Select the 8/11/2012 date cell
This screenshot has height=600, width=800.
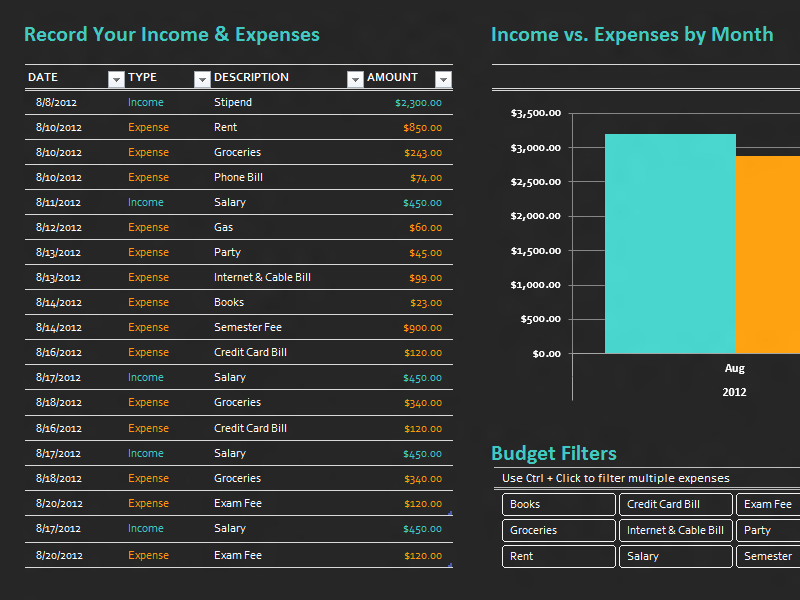[58, 203]
